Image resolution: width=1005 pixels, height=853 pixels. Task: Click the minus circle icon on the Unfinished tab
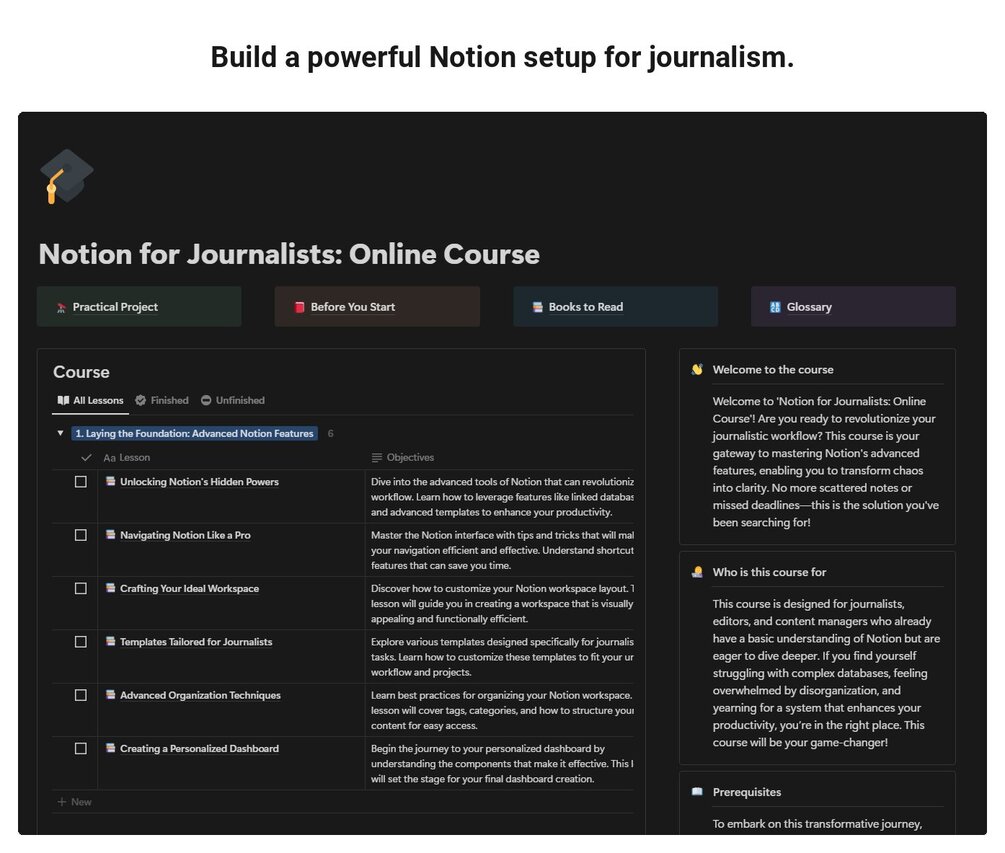coord(206,401)
